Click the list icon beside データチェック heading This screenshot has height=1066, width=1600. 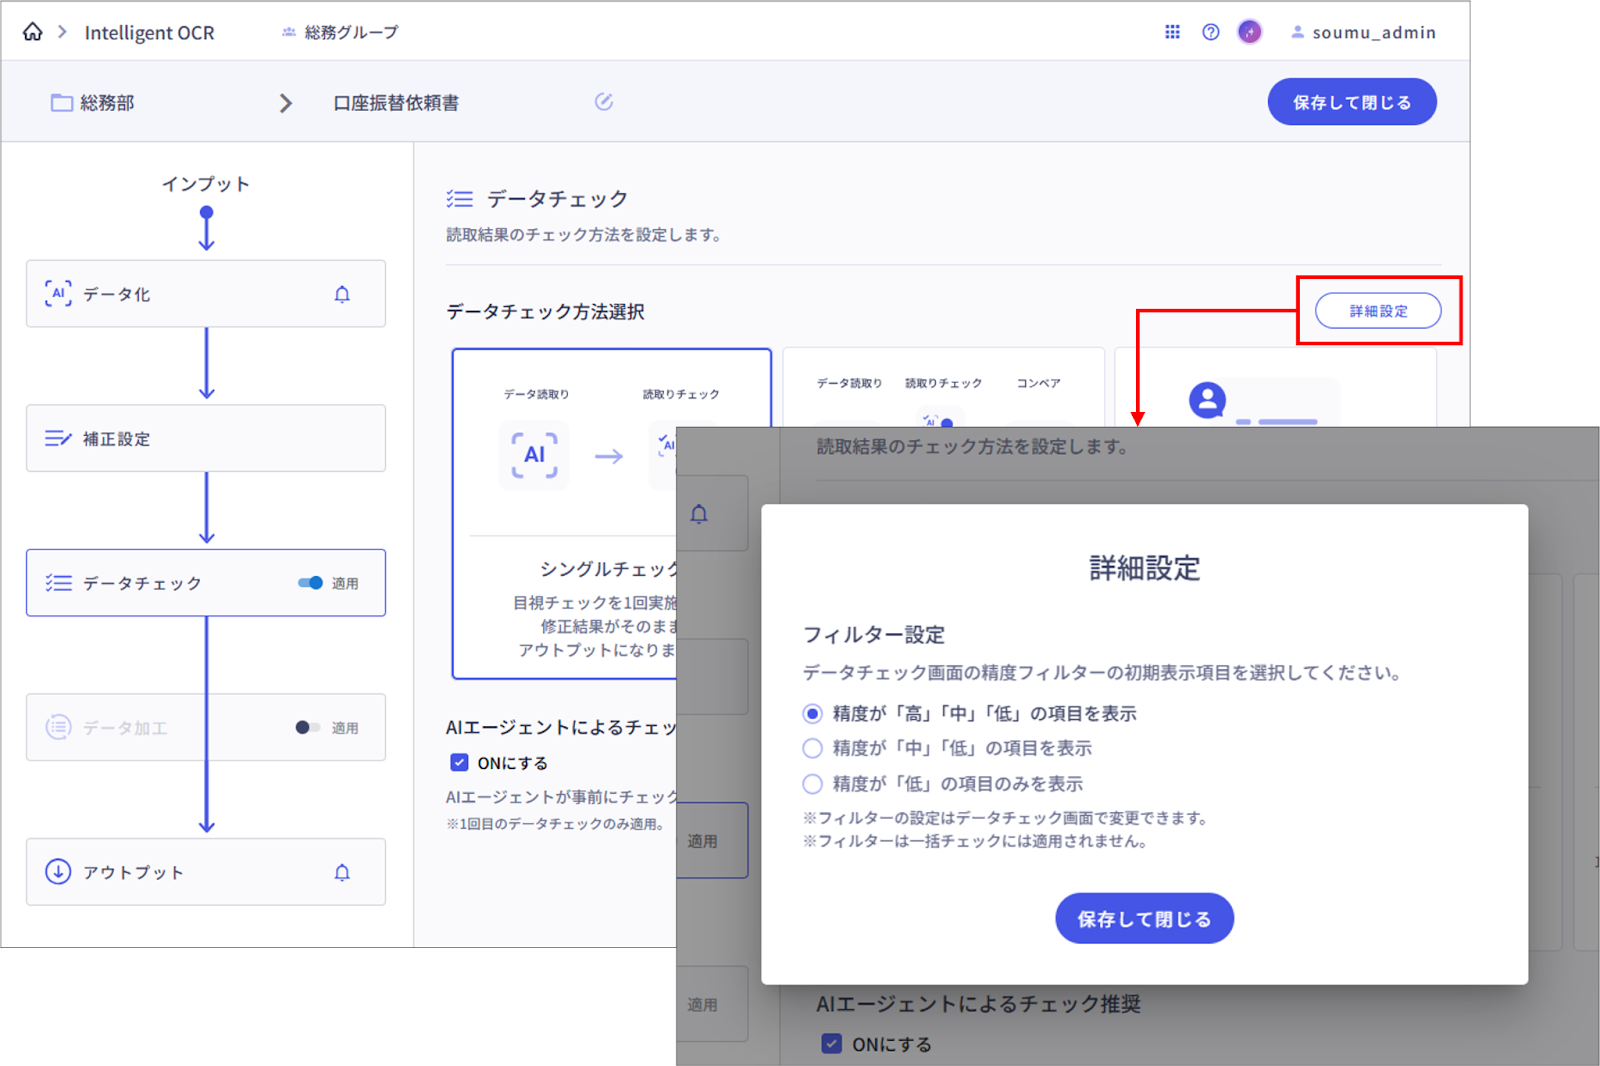pyautogui.click(x=460, y=198)
